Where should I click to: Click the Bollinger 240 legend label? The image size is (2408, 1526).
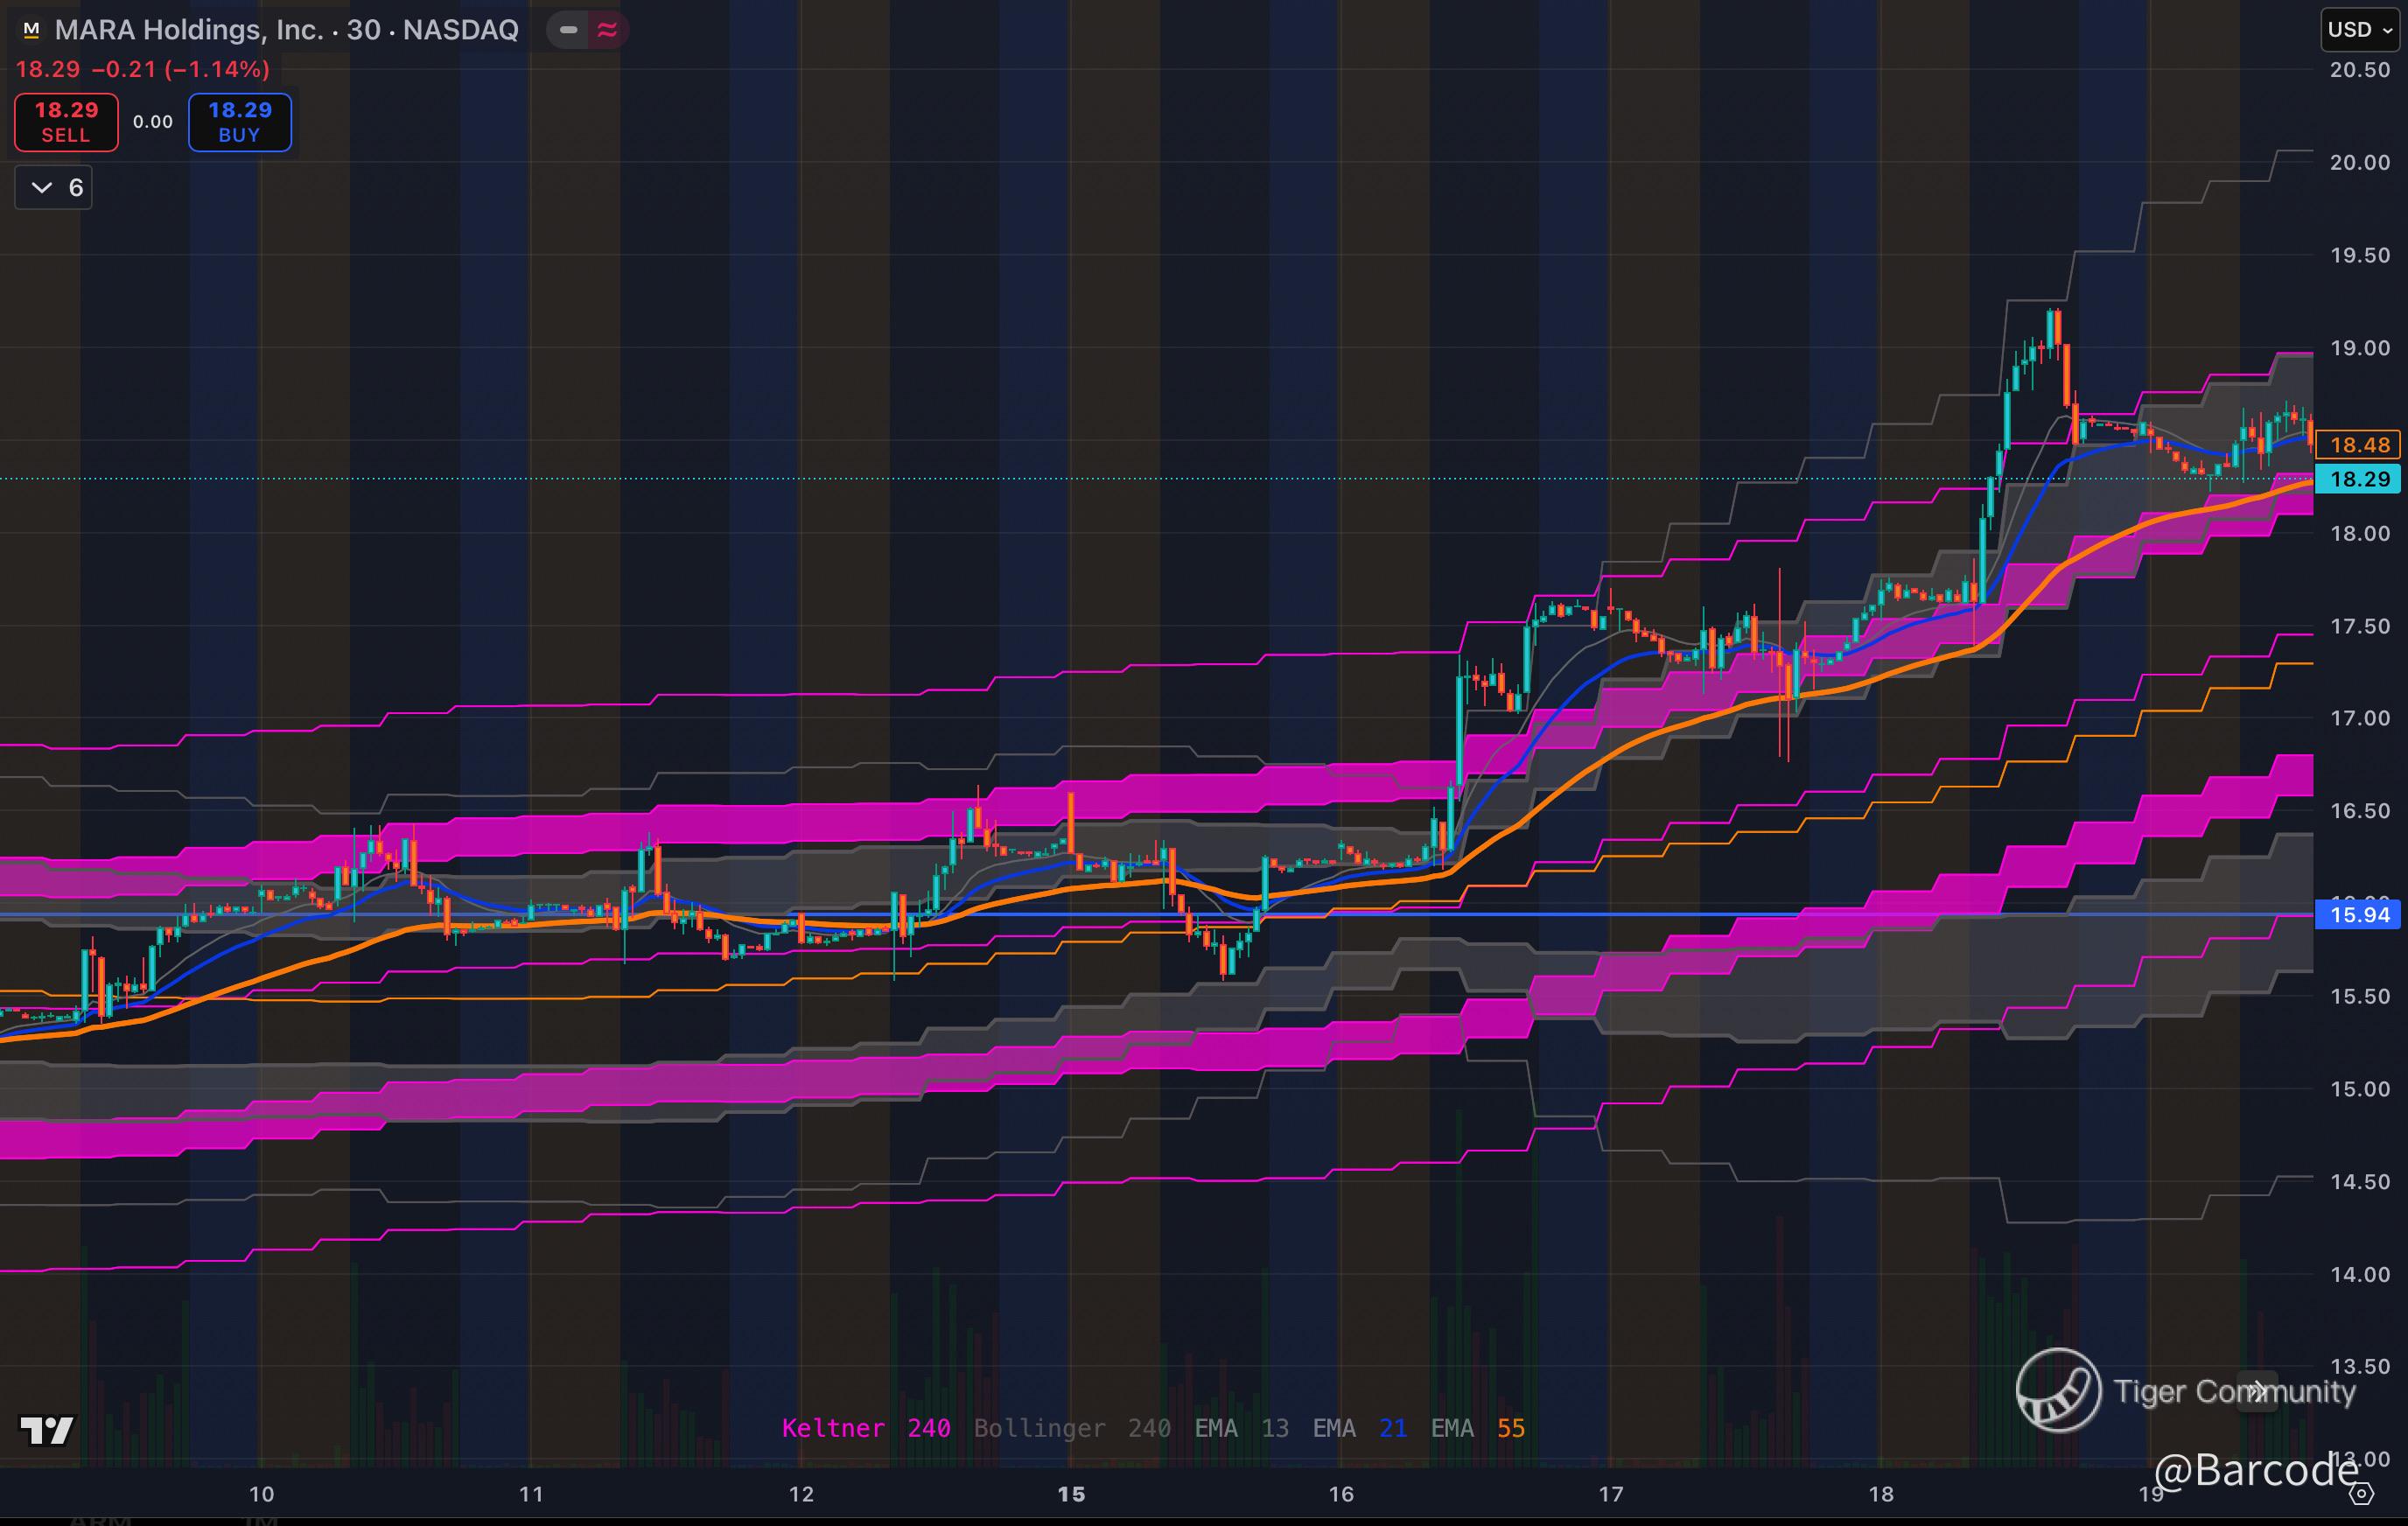pos(1071,1428)
